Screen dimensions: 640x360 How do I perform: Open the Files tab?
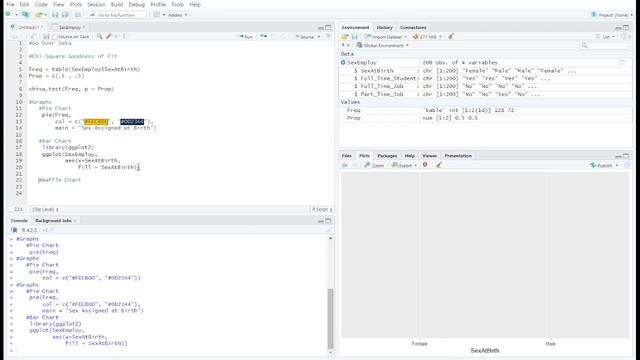click(x=347, y=156)
